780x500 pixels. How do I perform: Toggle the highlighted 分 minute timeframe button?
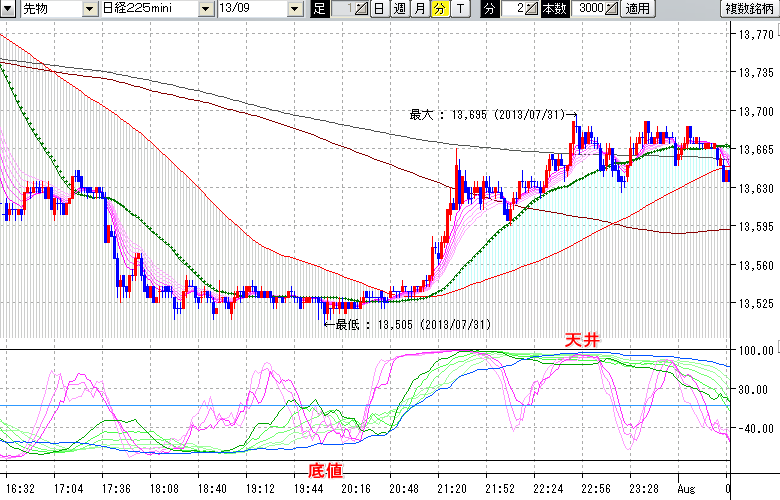click(439, 9)
